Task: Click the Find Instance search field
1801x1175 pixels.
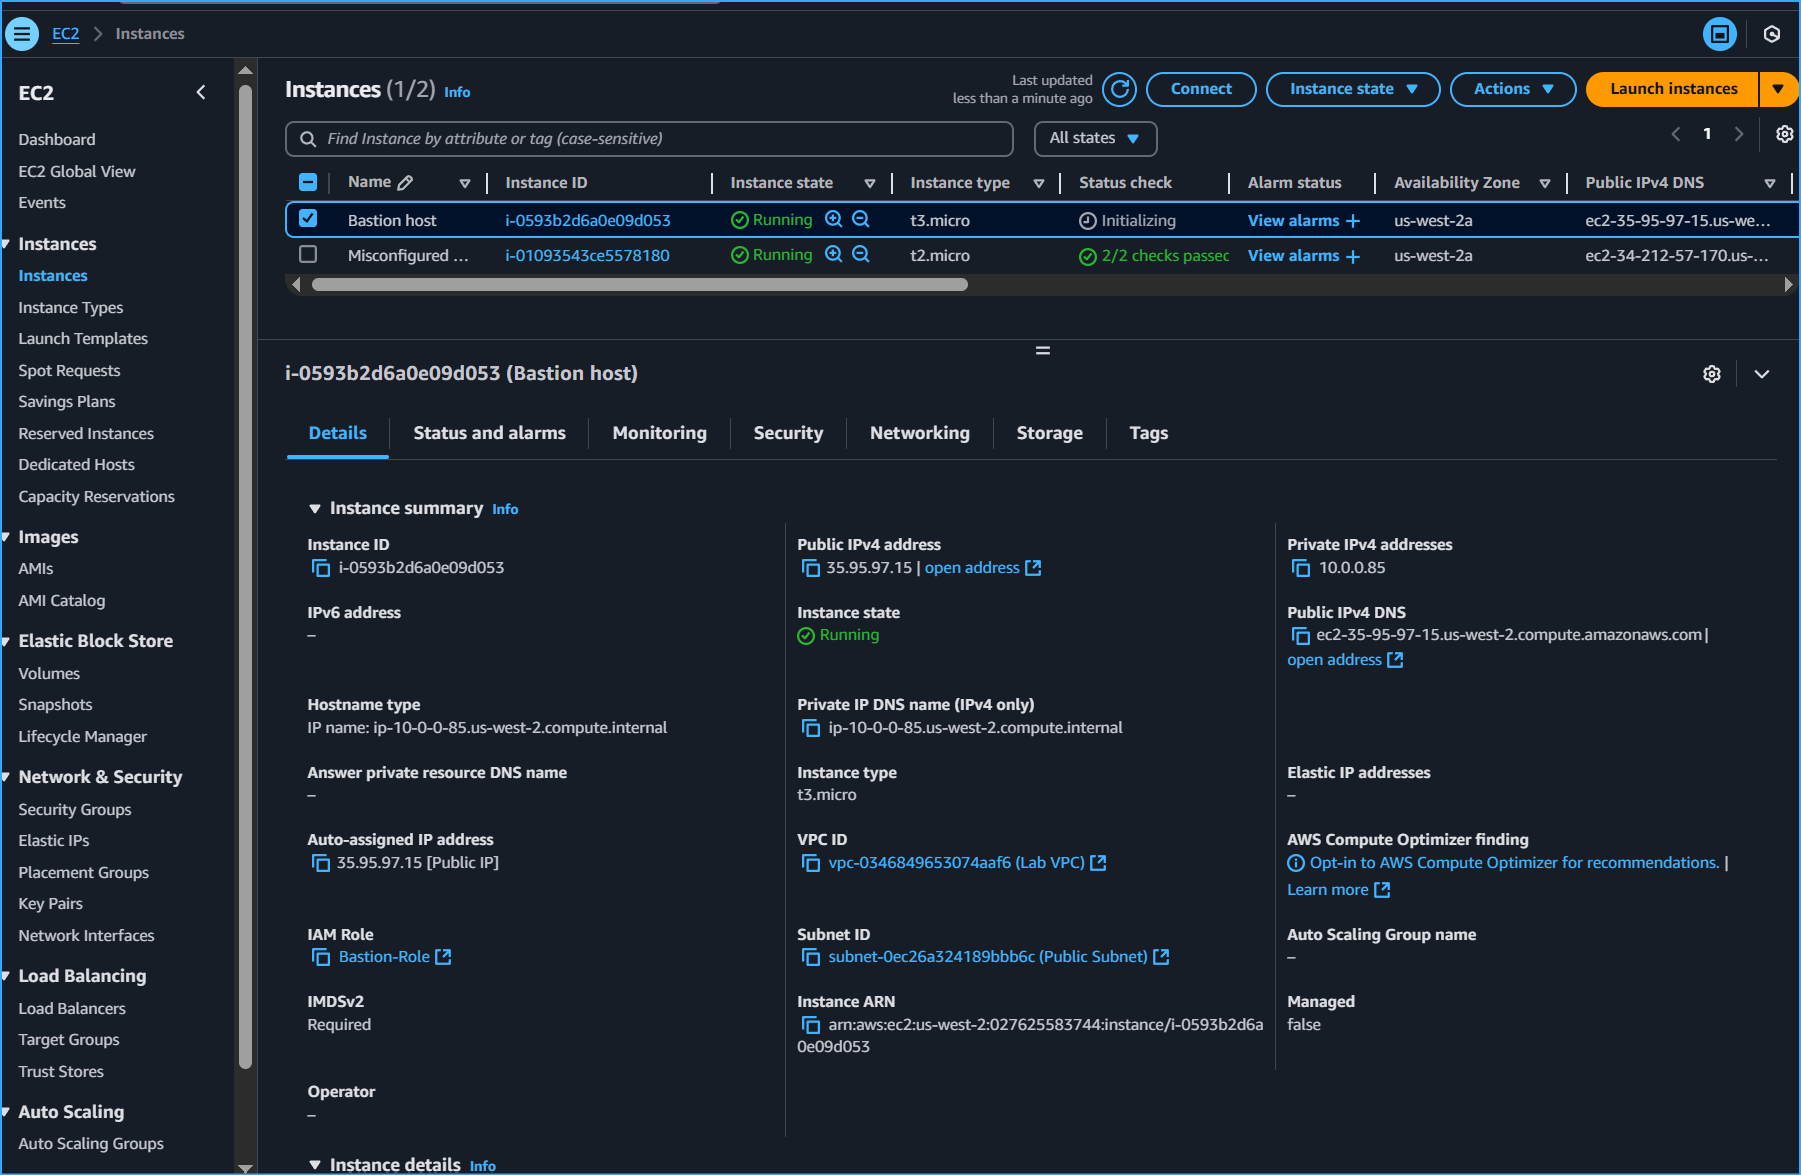Action: pyautogui.click(x=648, y=138)
